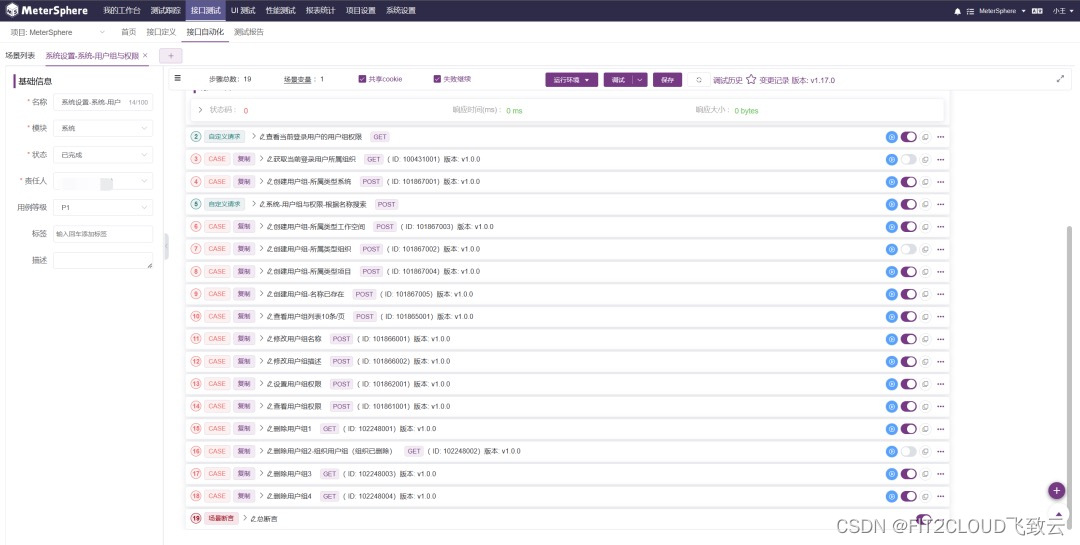
Task: Open the notification bell
Action: 957,11
